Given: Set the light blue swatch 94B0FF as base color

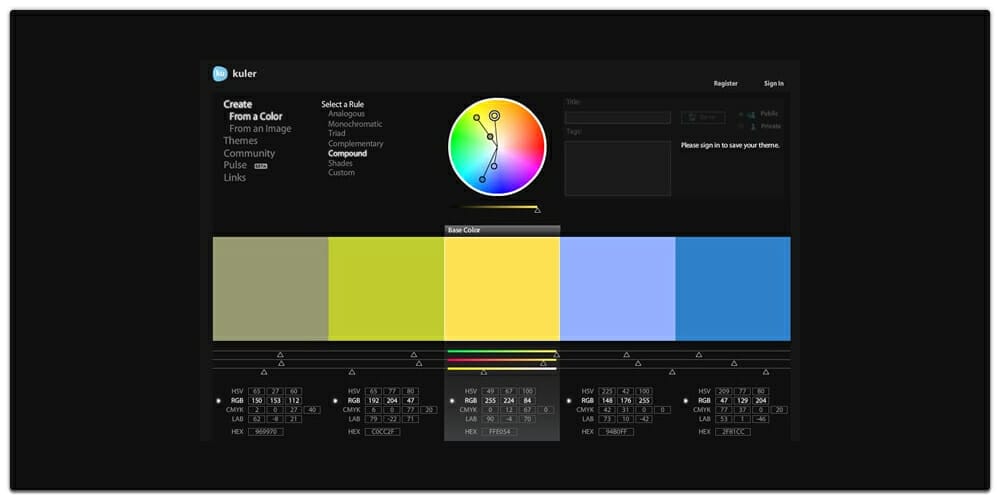Looking at the screenshot, I should pyautogui.click(x=569, y=401).
